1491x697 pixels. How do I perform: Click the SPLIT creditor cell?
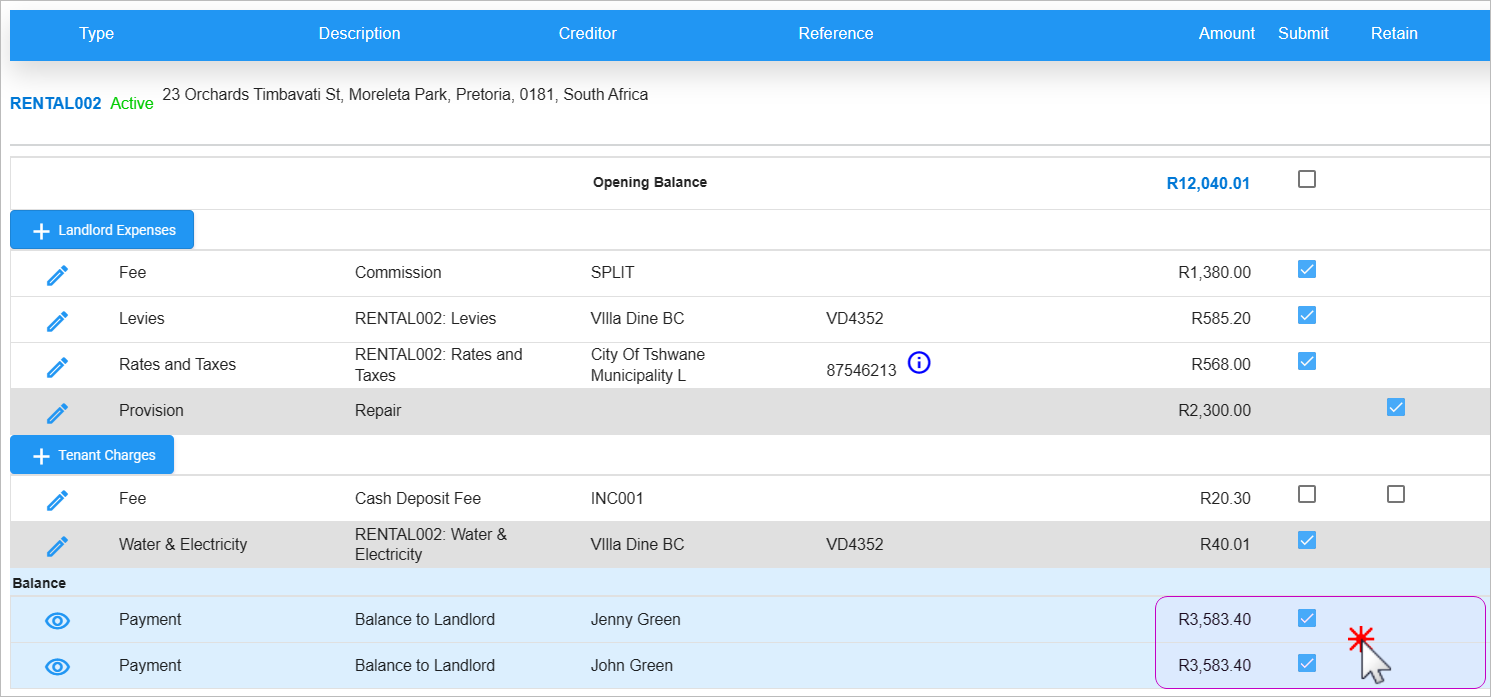click(613, 273)
